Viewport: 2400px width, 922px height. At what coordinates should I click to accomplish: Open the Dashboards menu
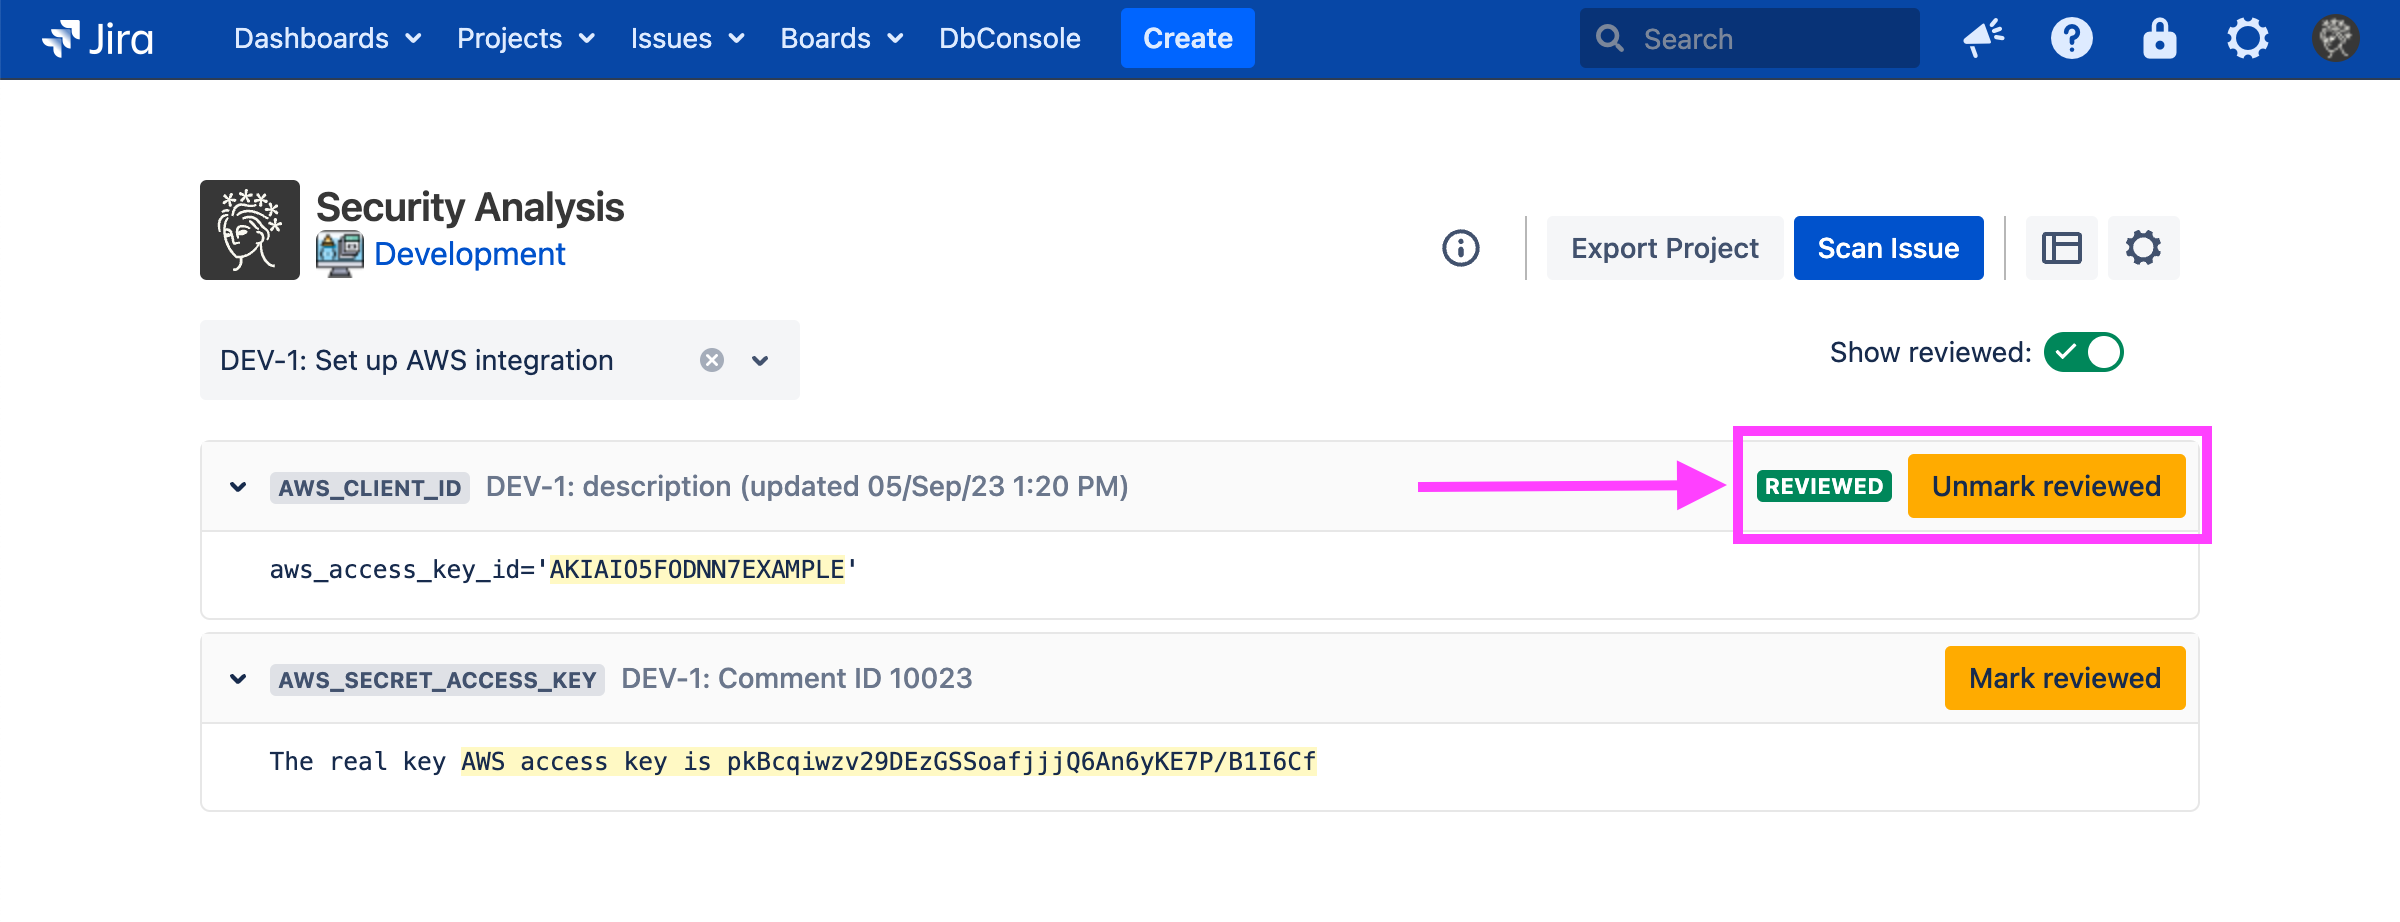pos(326,39)
